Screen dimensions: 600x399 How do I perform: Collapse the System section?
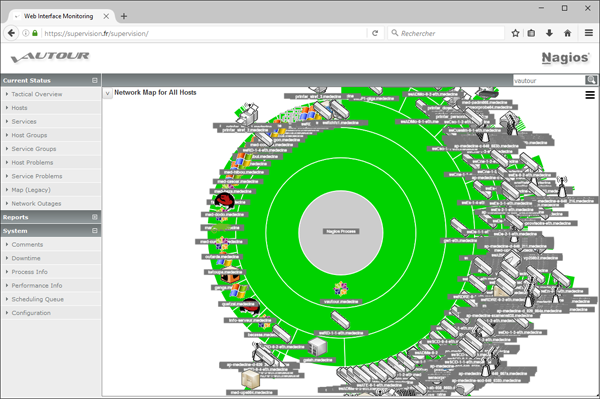click(95, 231)
